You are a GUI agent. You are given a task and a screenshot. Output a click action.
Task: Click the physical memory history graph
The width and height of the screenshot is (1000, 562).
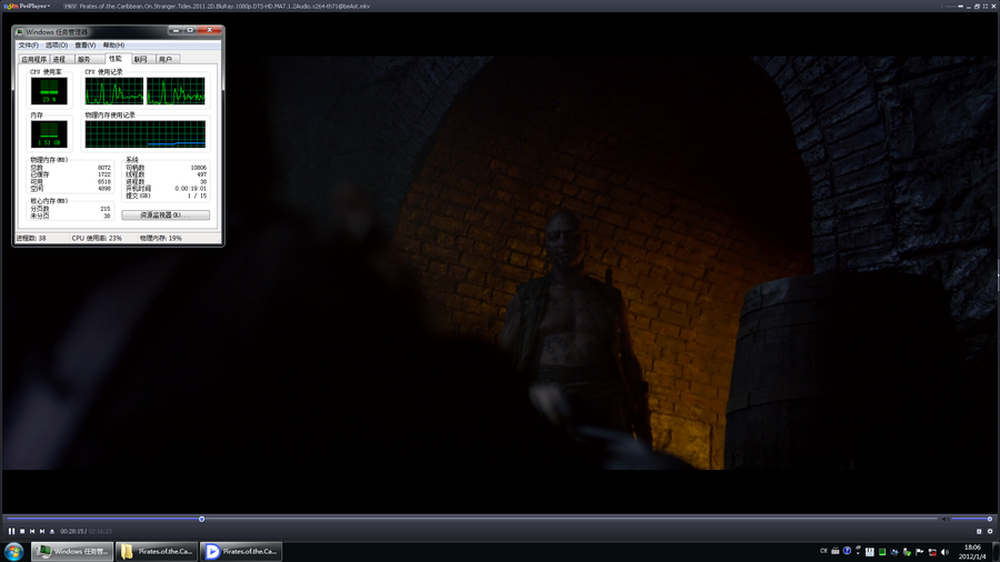(145, 135)
